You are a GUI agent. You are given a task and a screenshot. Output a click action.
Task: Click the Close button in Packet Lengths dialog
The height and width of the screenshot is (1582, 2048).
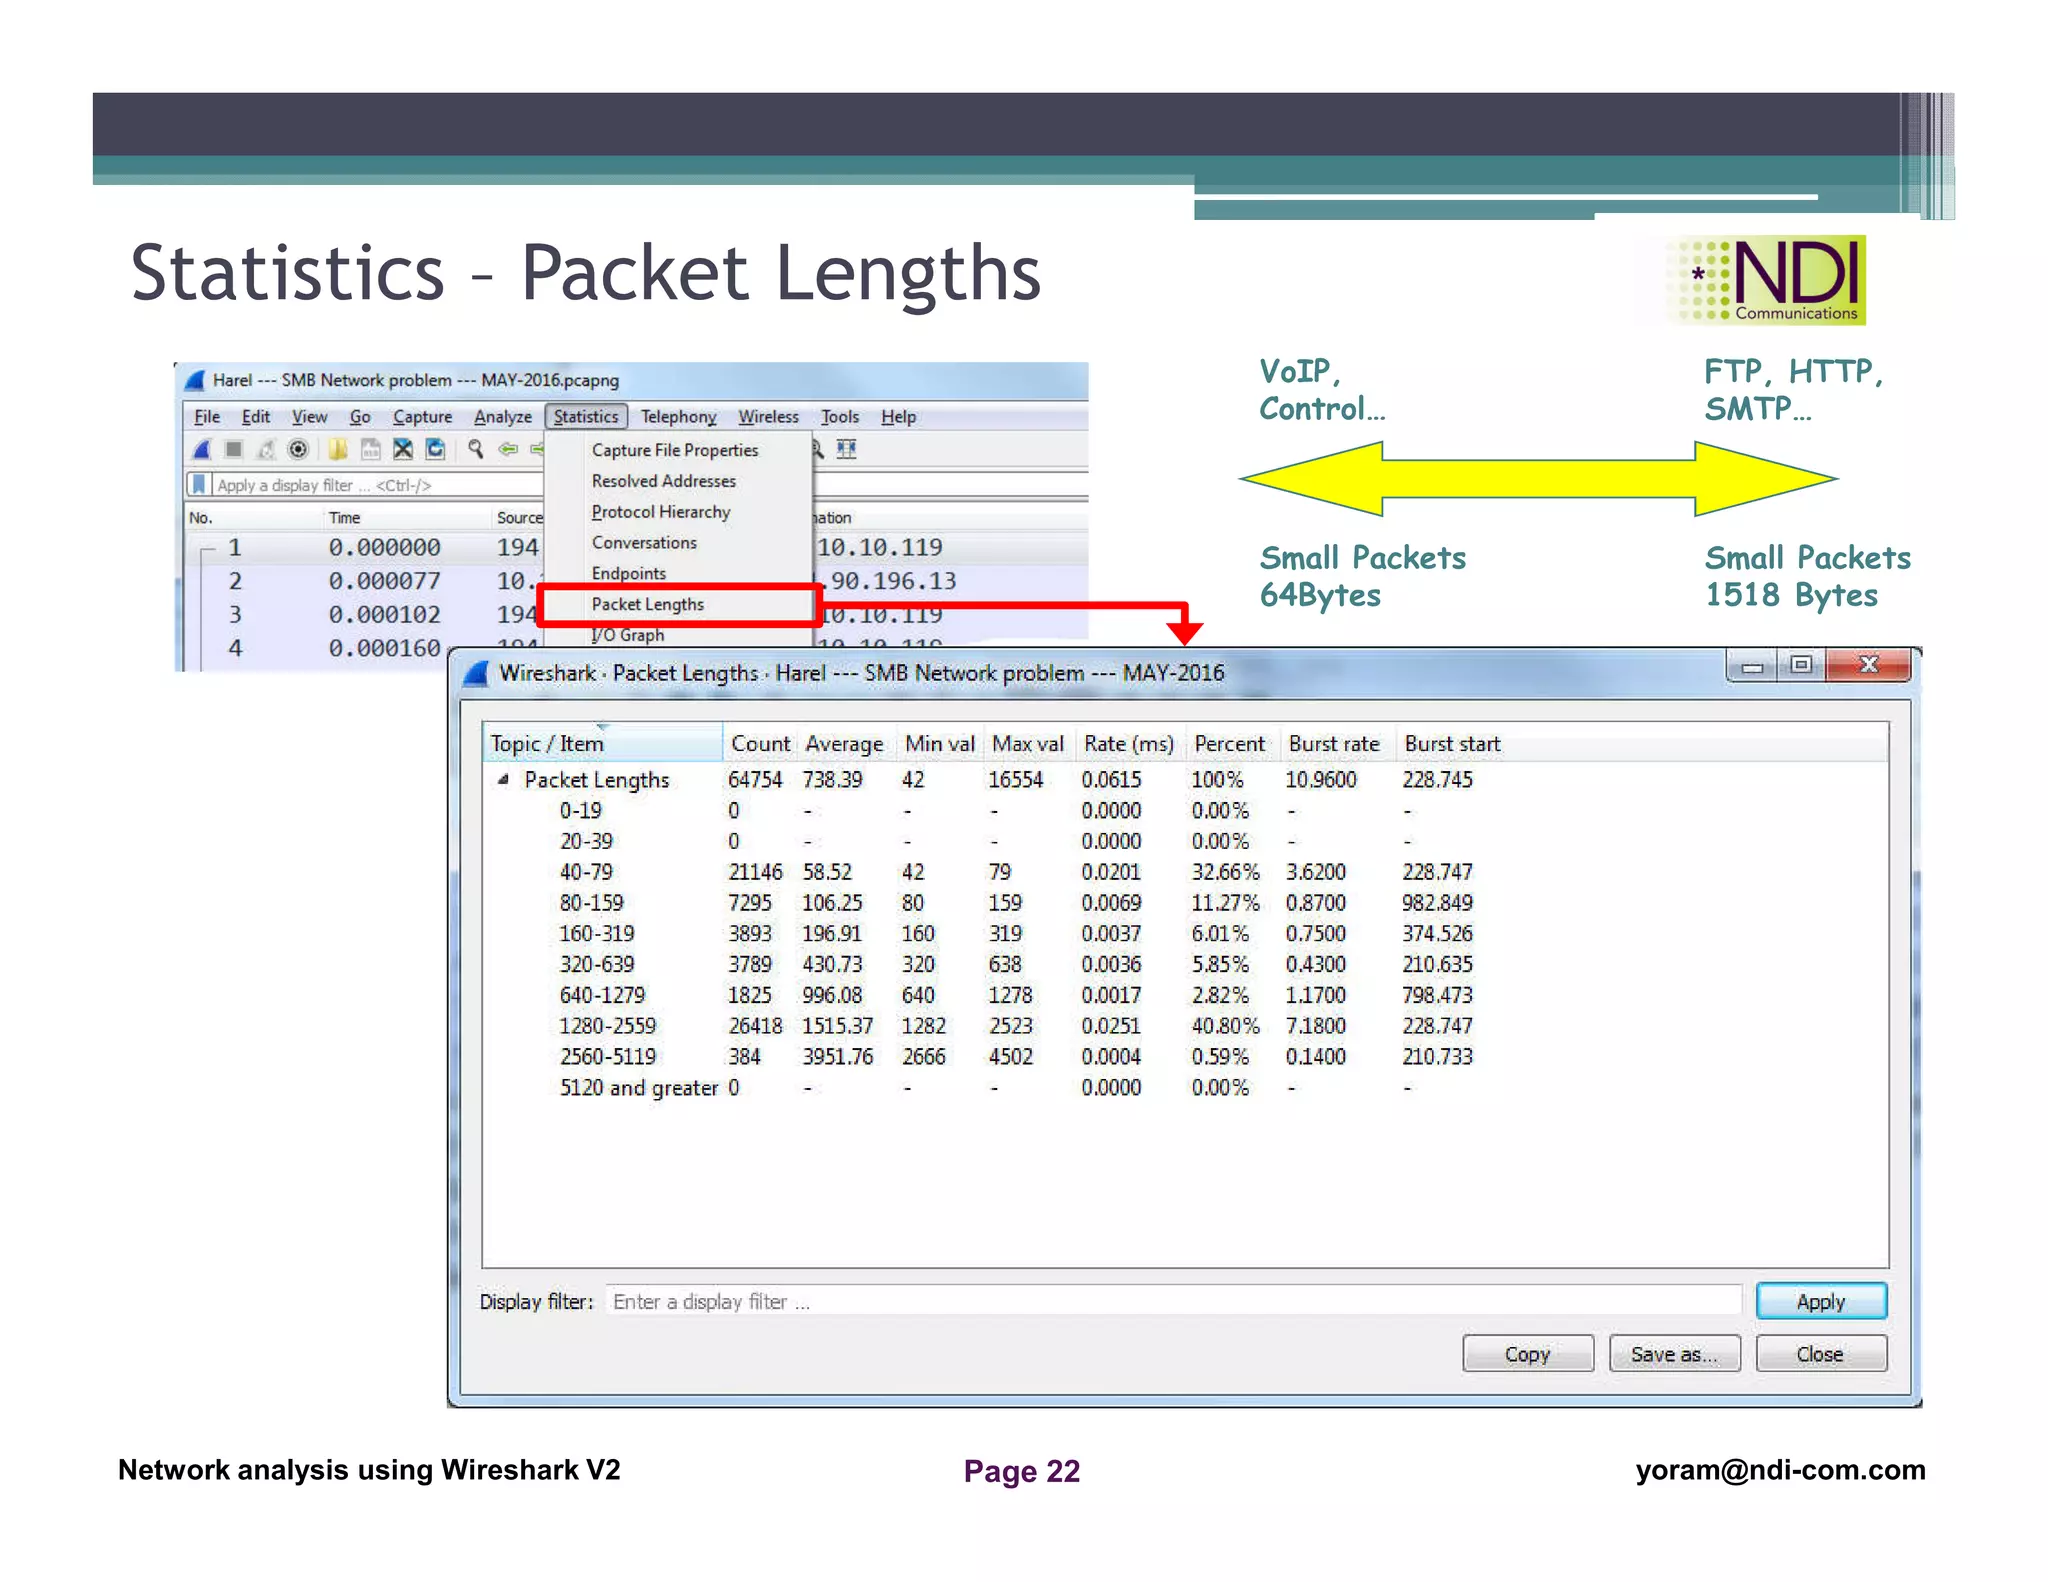tap(1821, 1354)
